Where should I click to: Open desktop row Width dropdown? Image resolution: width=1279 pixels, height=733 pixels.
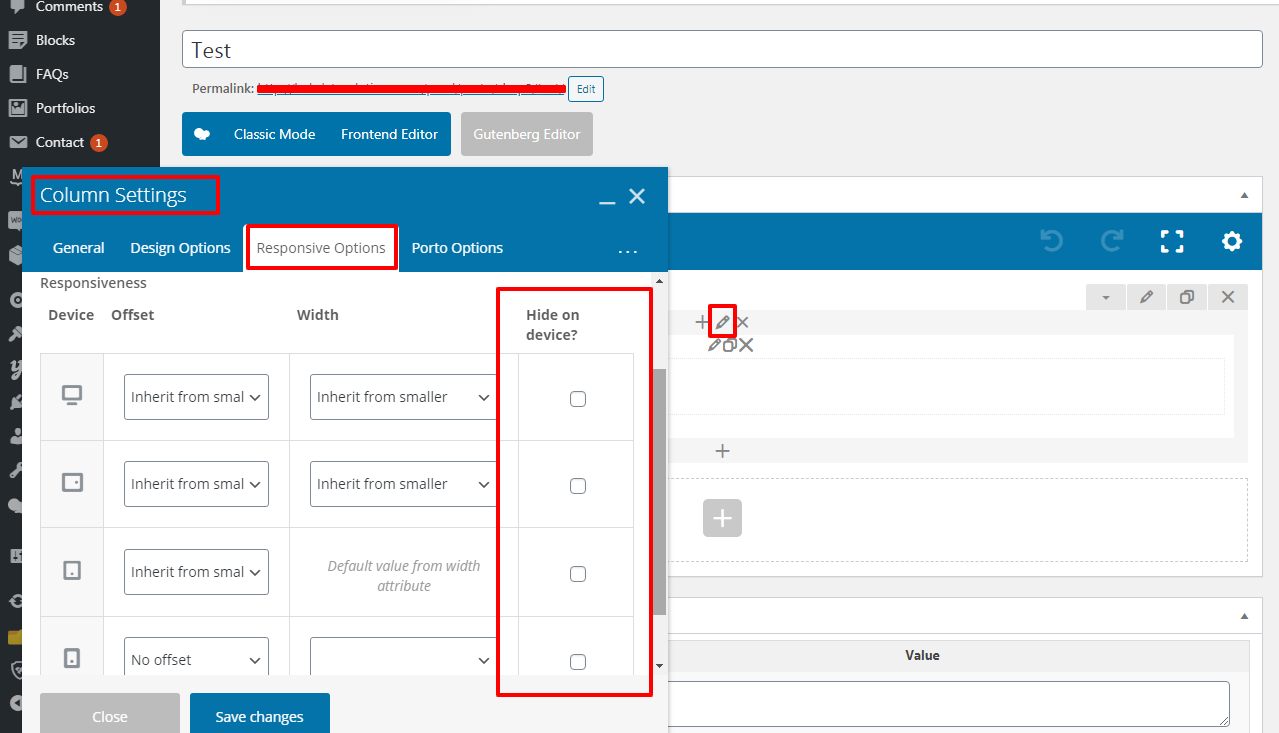pyautogui.click(x=403, y=397)
